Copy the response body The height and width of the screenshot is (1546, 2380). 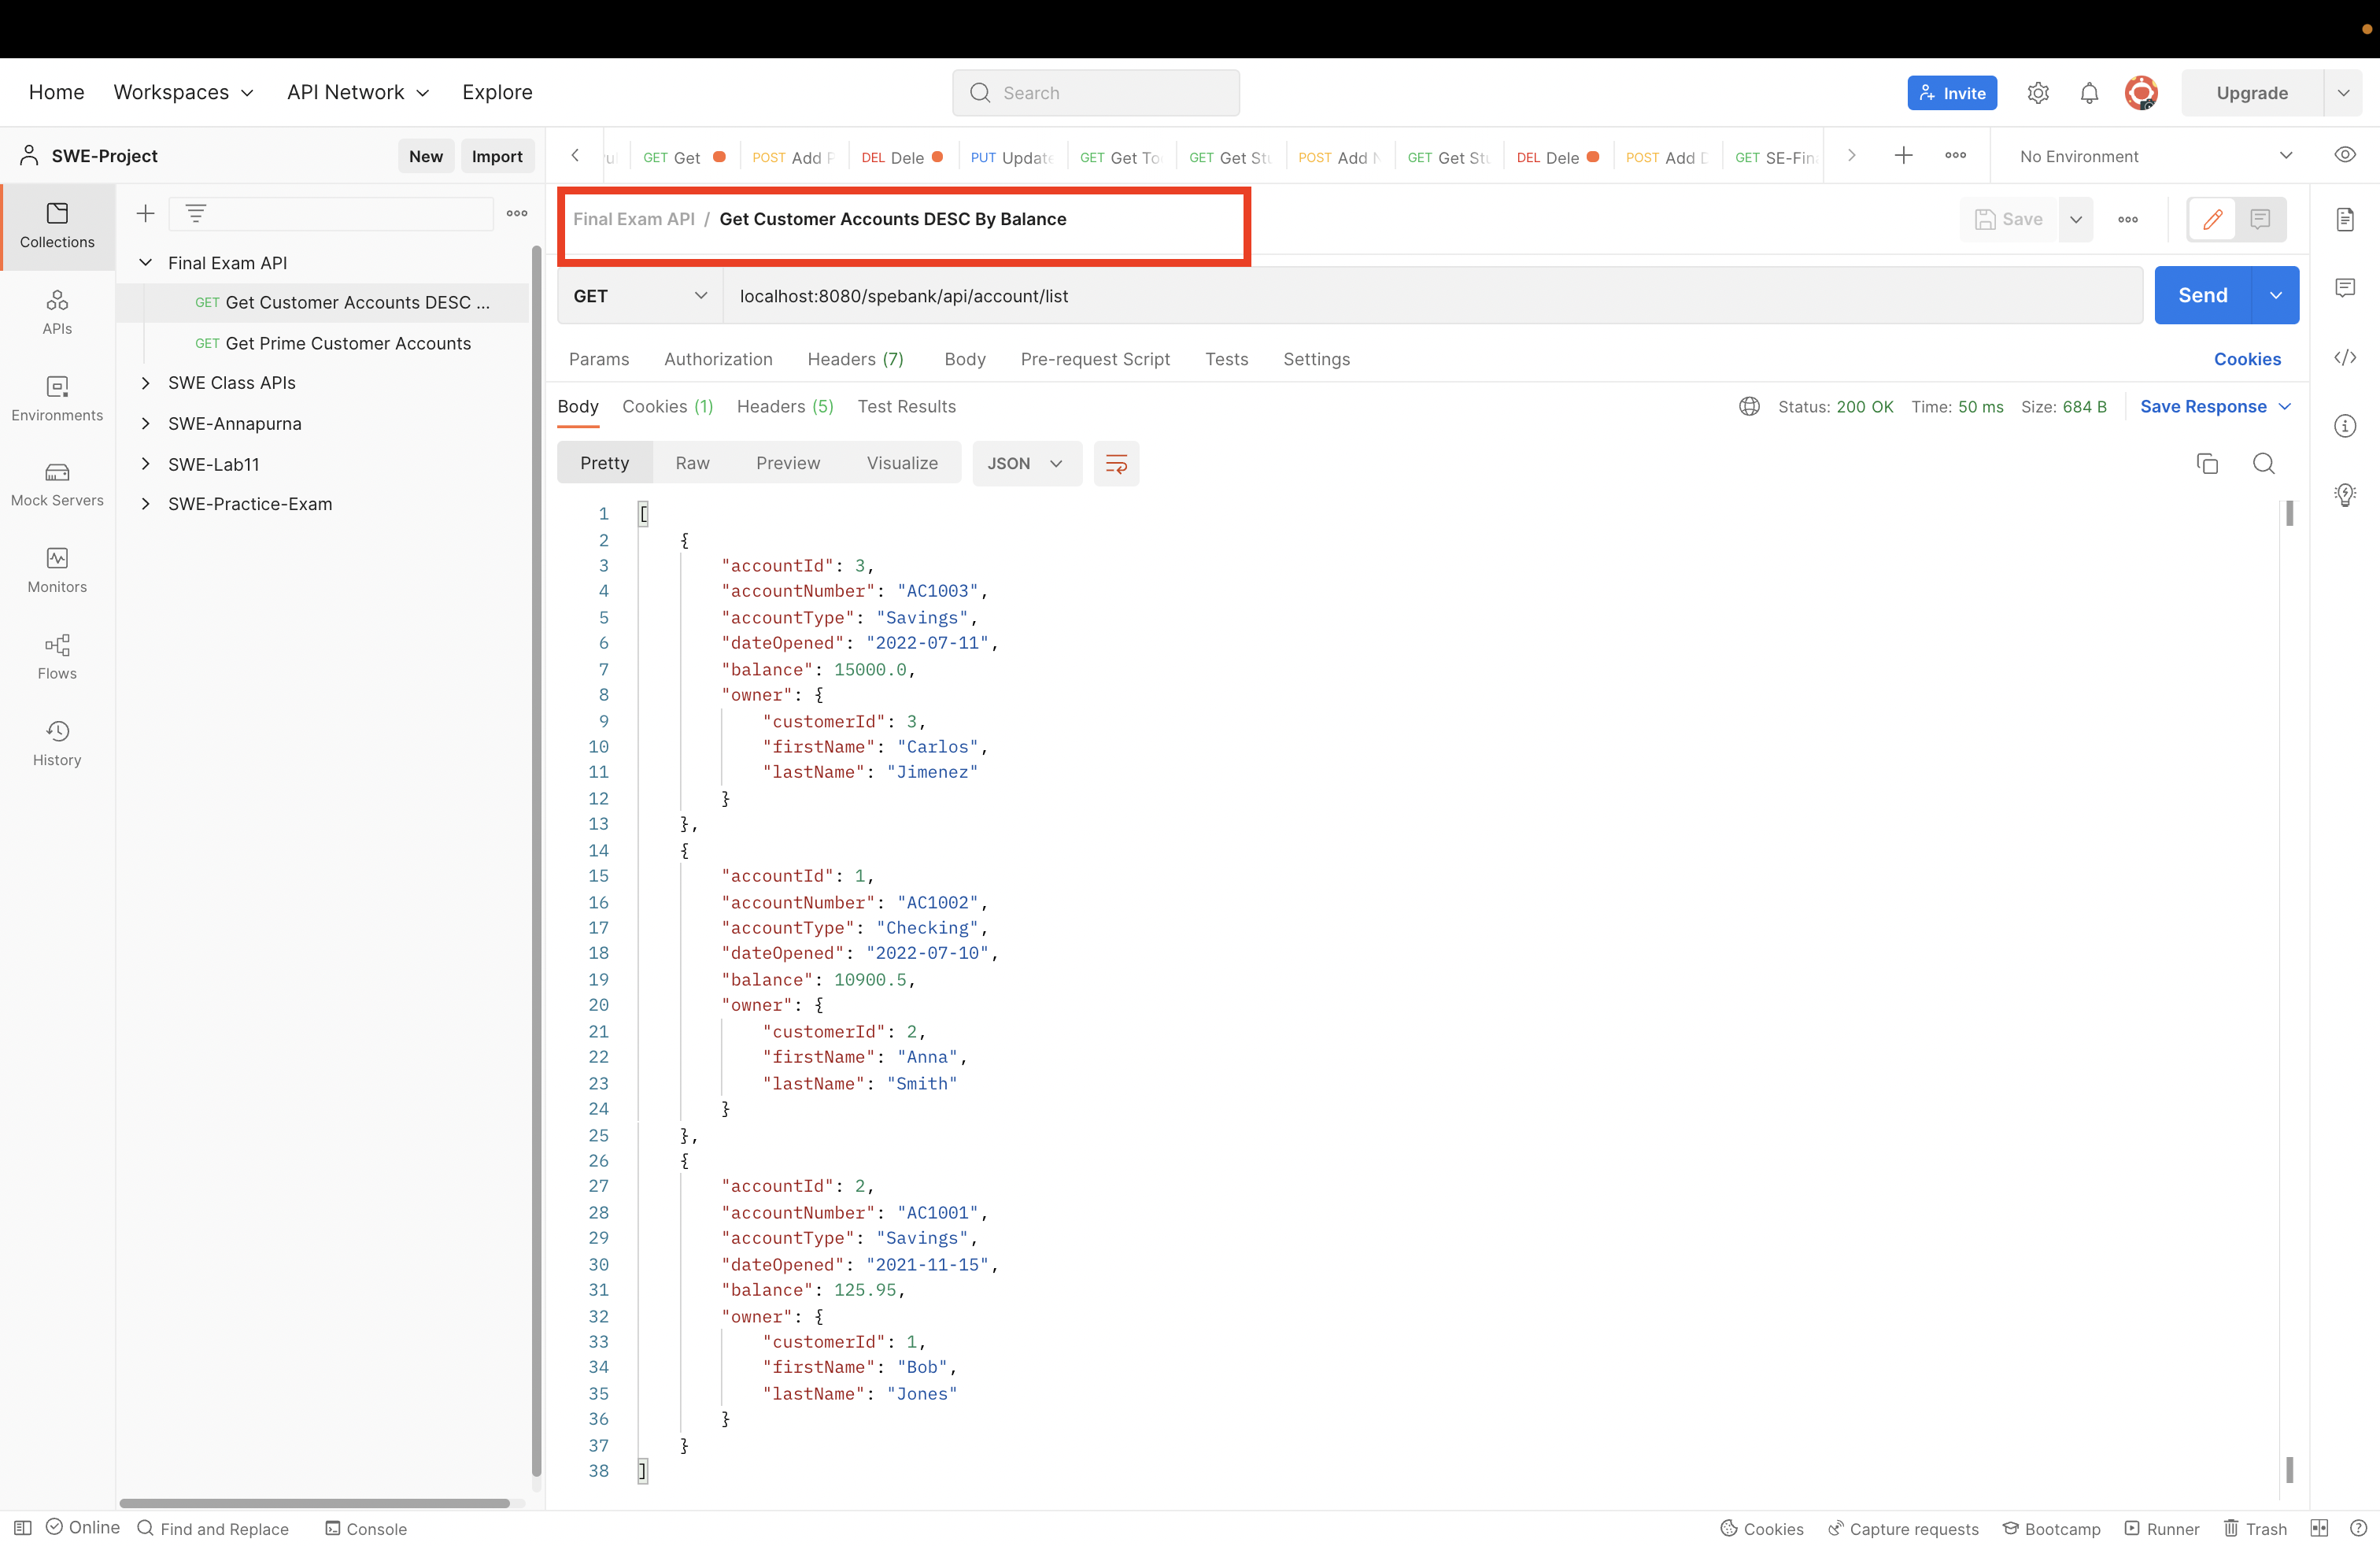(2208, 463)
